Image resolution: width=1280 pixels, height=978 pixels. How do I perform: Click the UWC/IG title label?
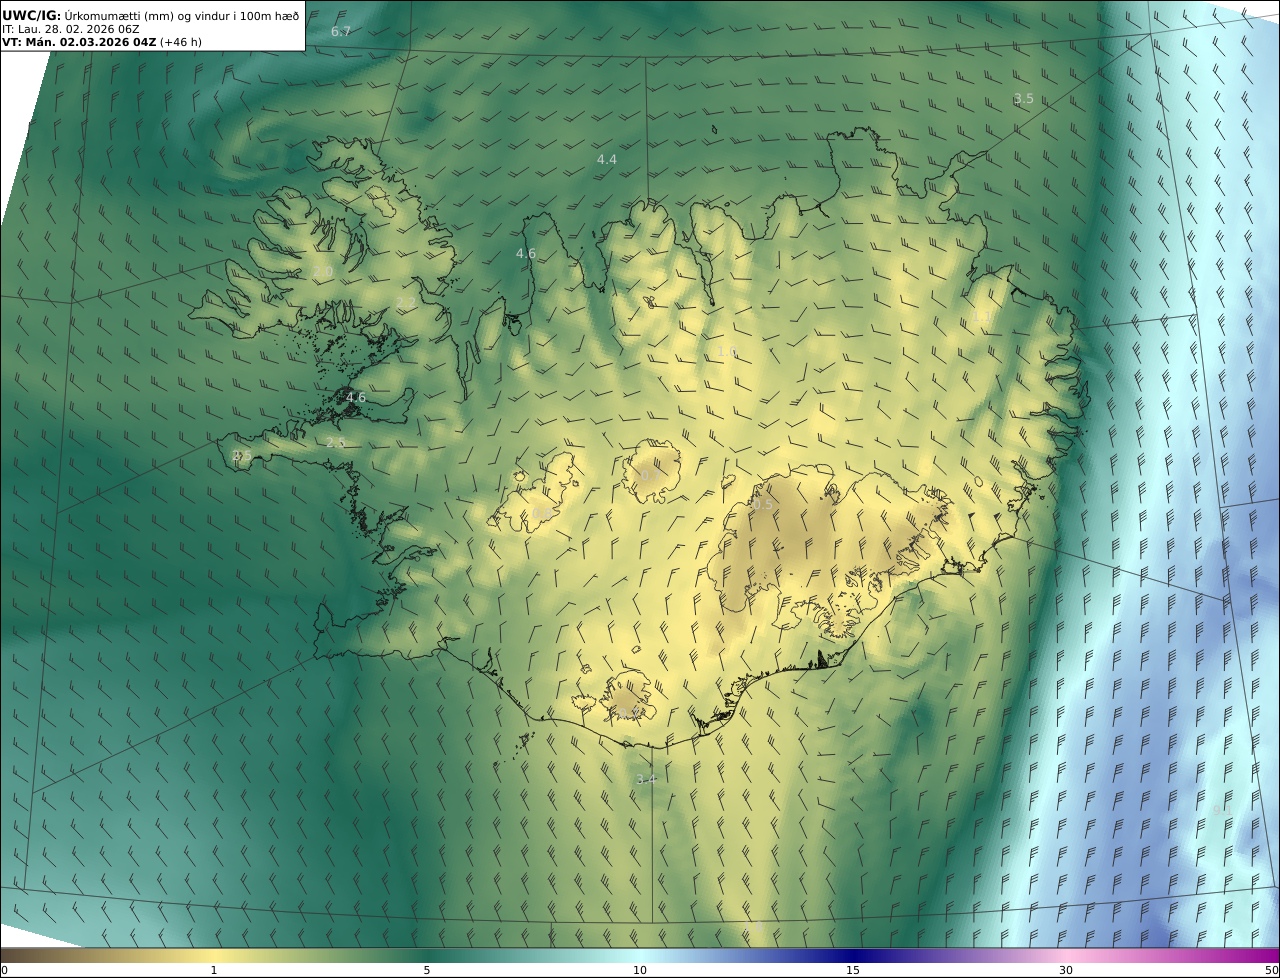point(32,15)
